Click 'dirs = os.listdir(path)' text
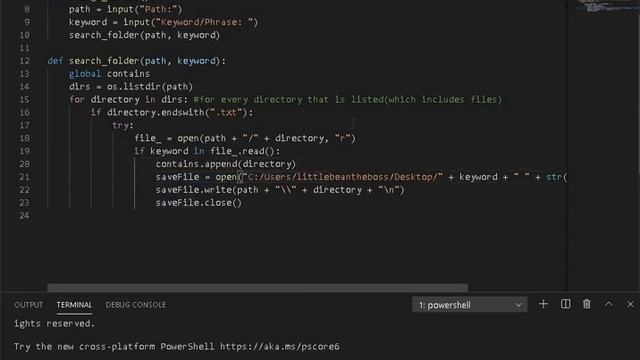Viewport: 640px width, 360px height. [131, 87]
